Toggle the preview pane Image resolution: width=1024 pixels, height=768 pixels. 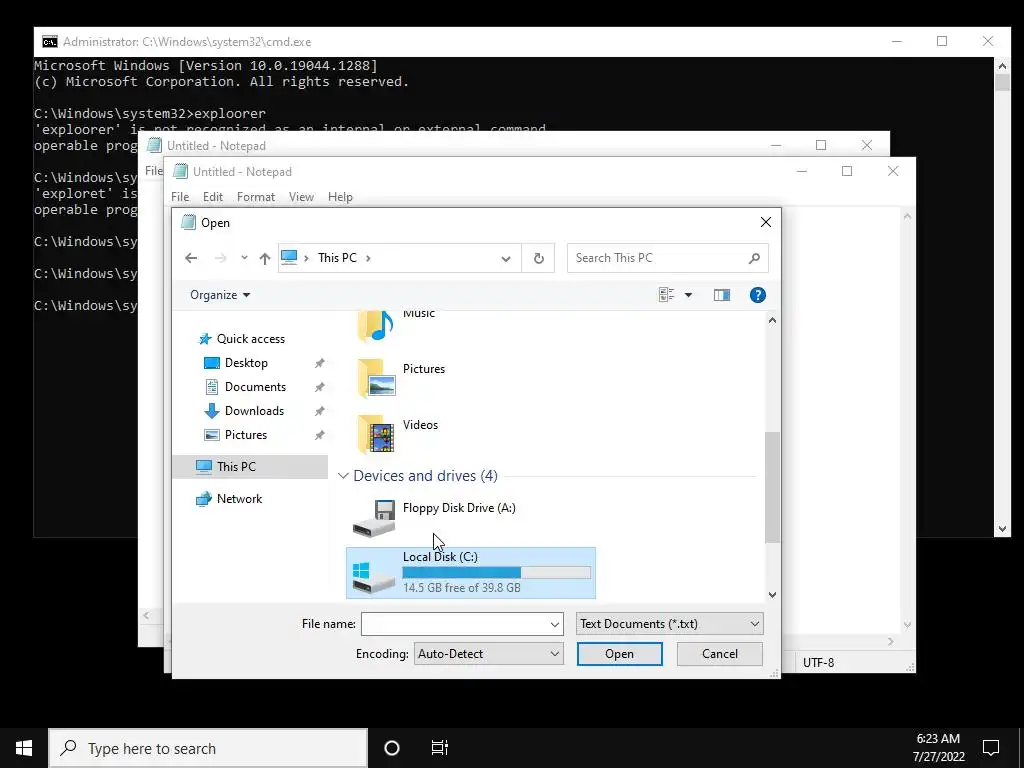[x=722, y=295]
